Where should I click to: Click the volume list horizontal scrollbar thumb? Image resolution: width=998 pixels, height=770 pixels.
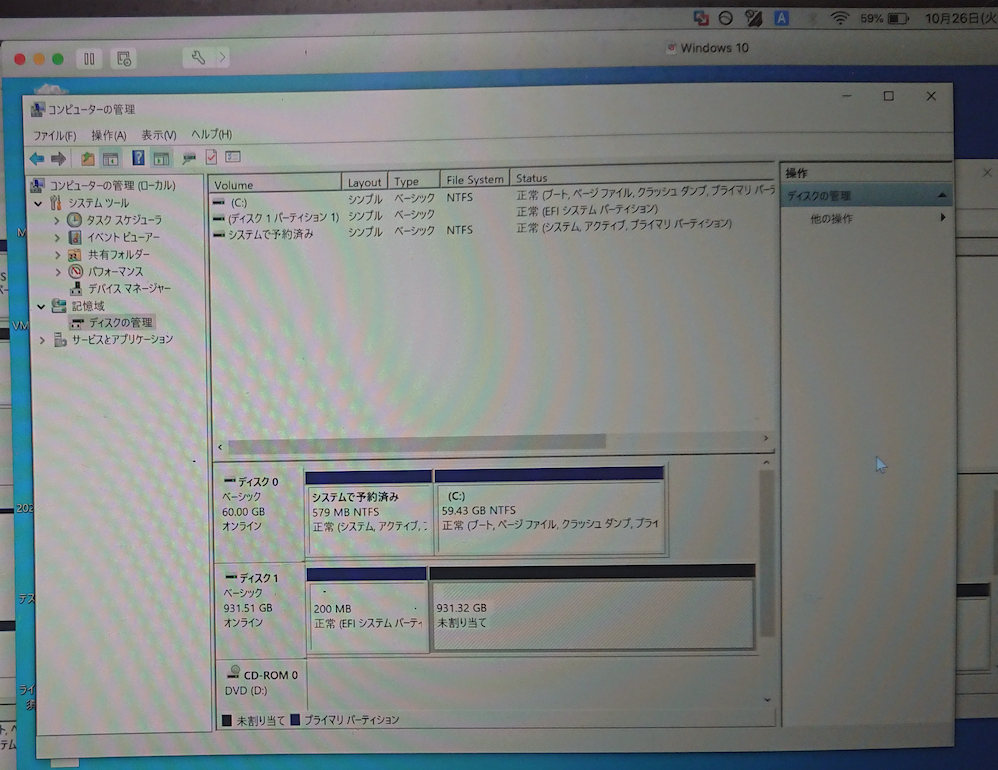click(417, 443)
